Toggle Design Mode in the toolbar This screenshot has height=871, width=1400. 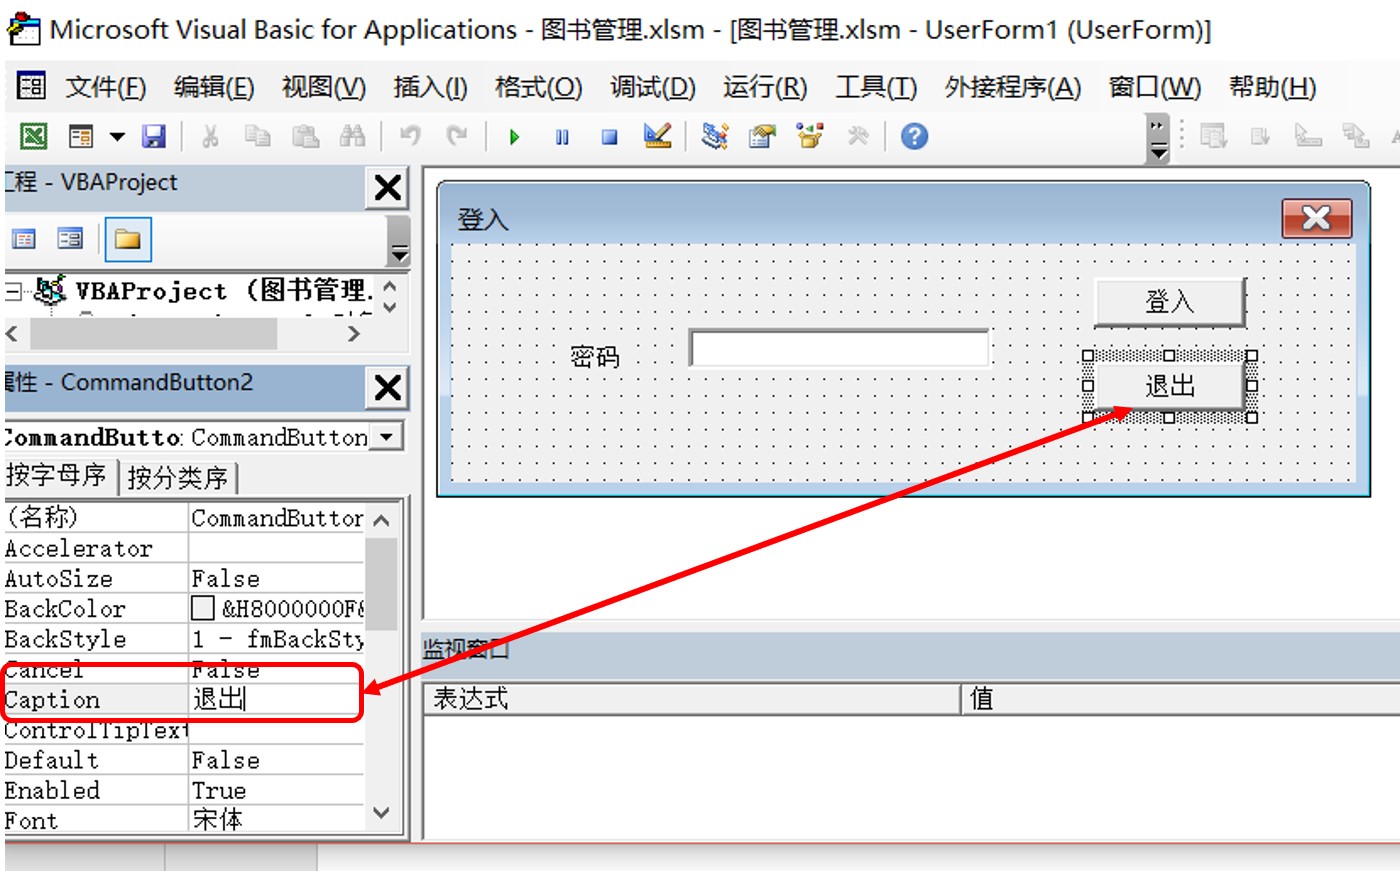tap(657, 136)
